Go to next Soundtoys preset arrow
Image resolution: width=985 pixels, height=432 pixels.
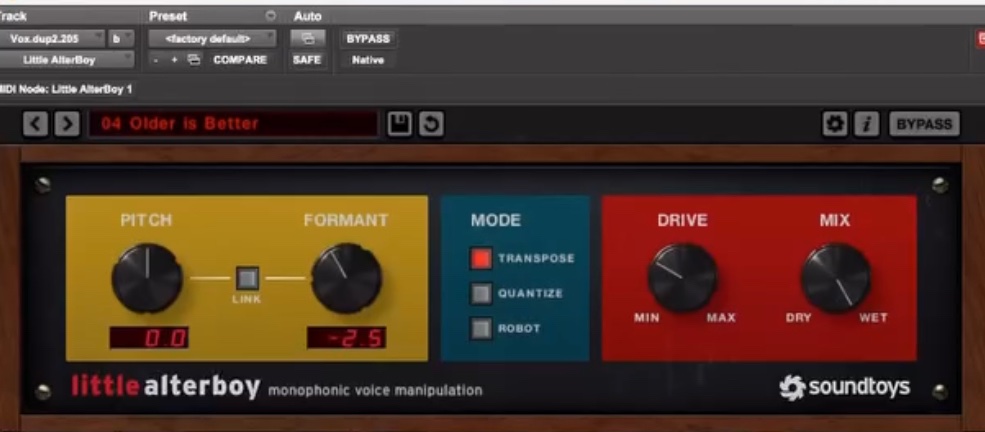[x=67, y=124]
